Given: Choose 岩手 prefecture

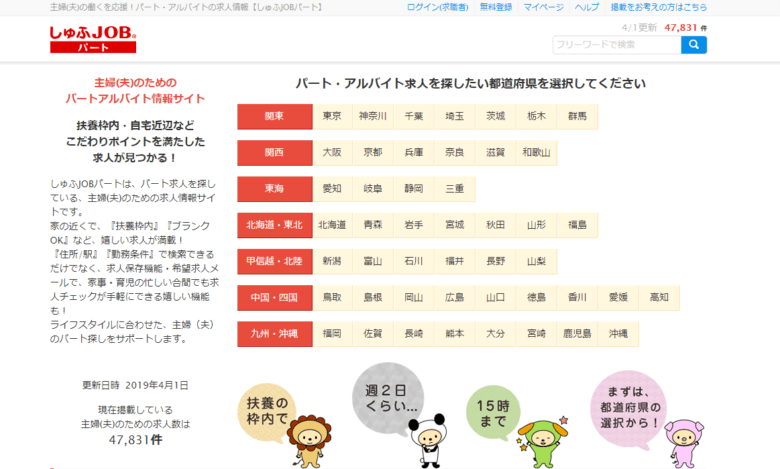Looking at the screenshot, I should (x=414, y=225).
